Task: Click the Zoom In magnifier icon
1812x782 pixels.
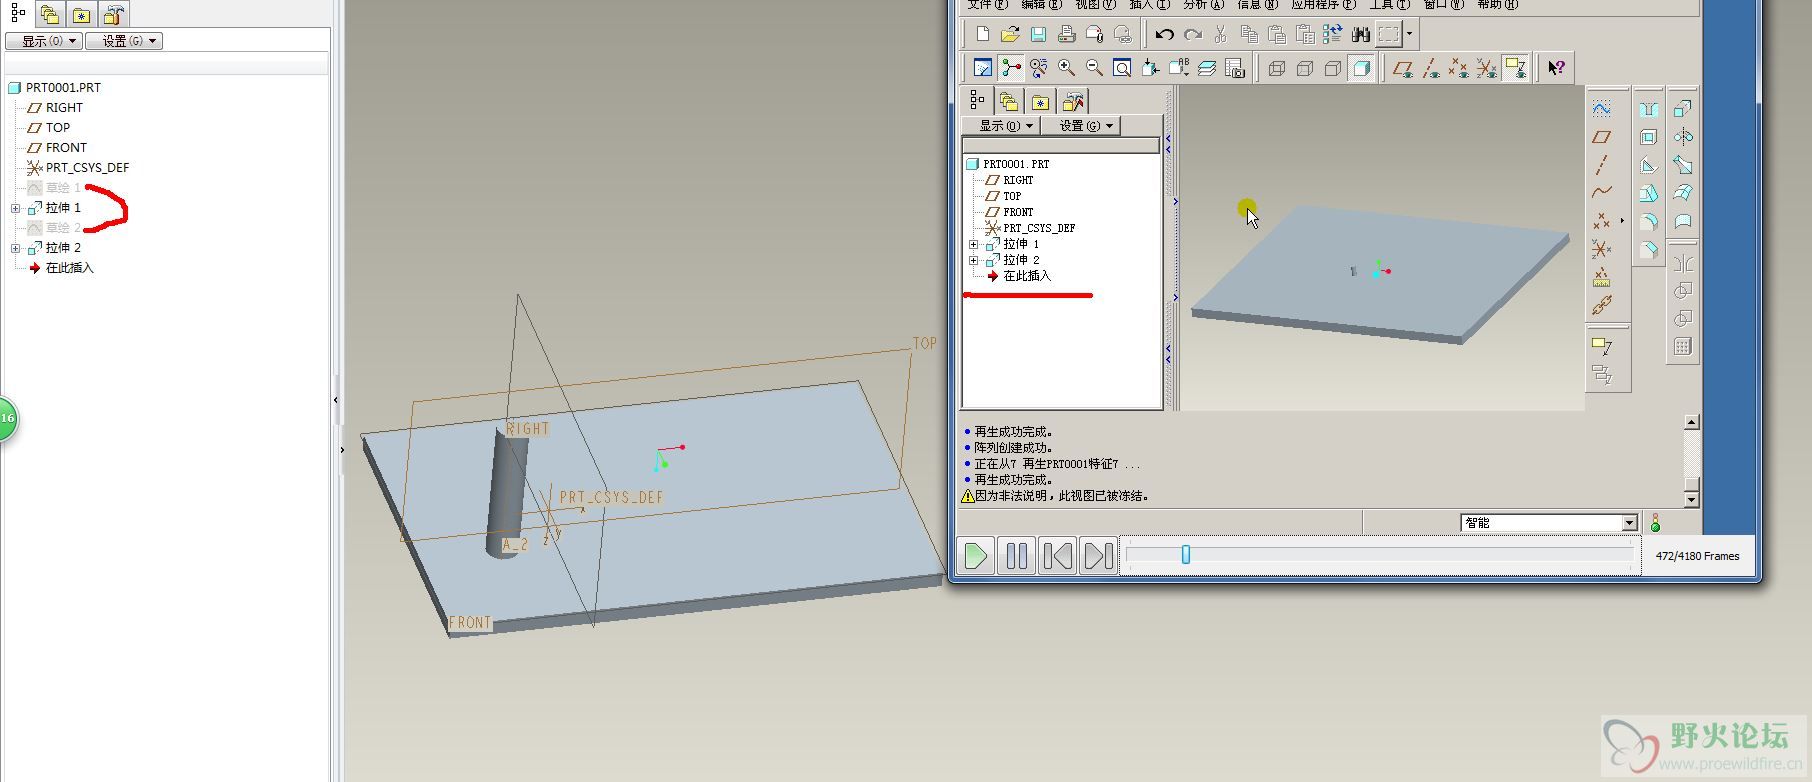Action: 1066,68
